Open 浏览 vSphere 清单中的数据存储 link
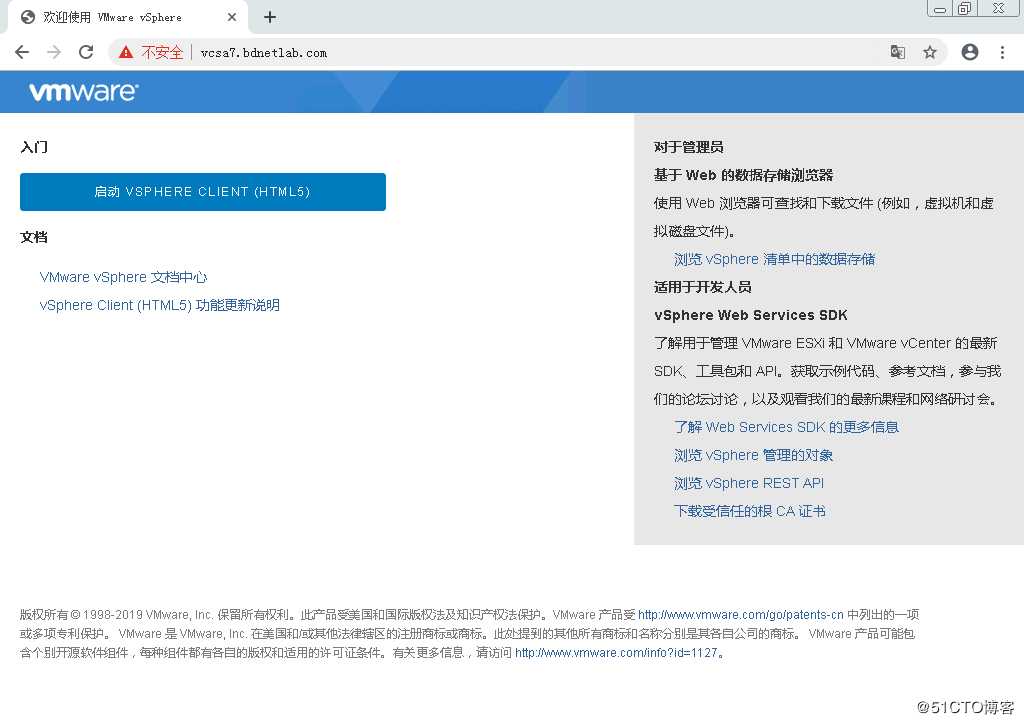Screen dimensions: 1024x724 pyautogui.click(x=775, y=259)
